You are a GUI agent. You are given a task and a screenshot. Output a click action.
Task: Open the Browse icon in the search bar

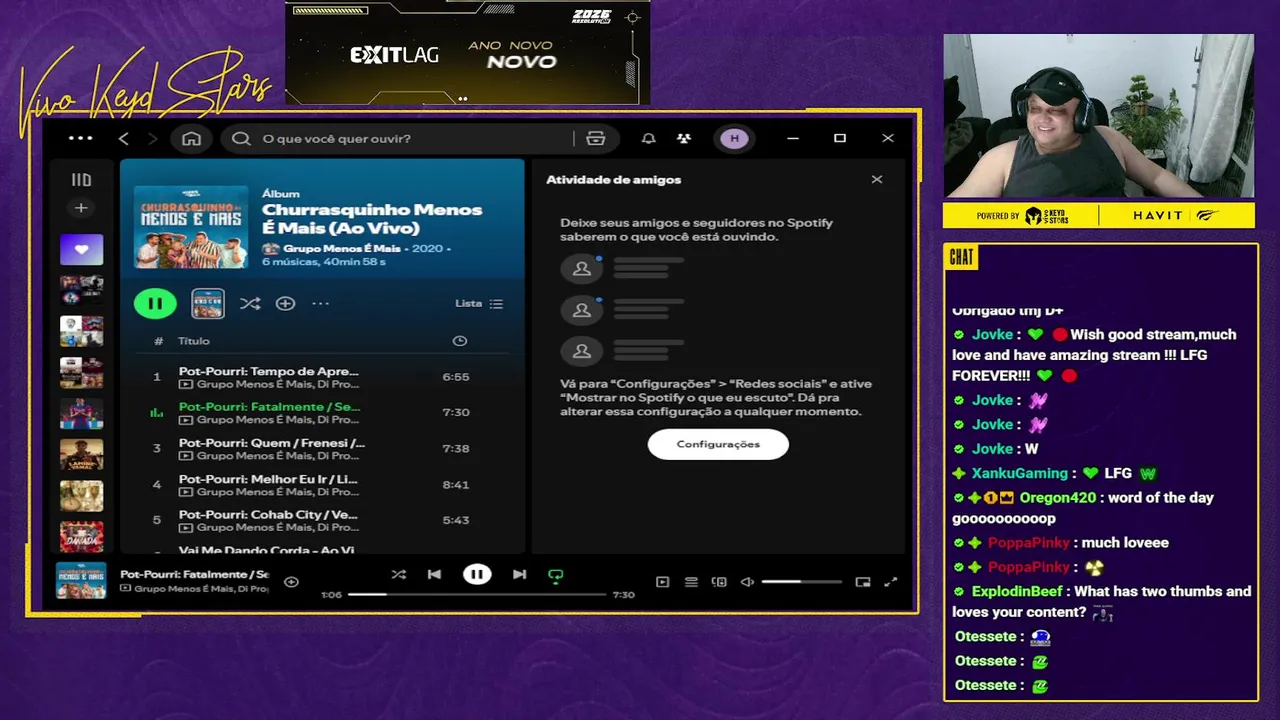[x=596, y=138]
